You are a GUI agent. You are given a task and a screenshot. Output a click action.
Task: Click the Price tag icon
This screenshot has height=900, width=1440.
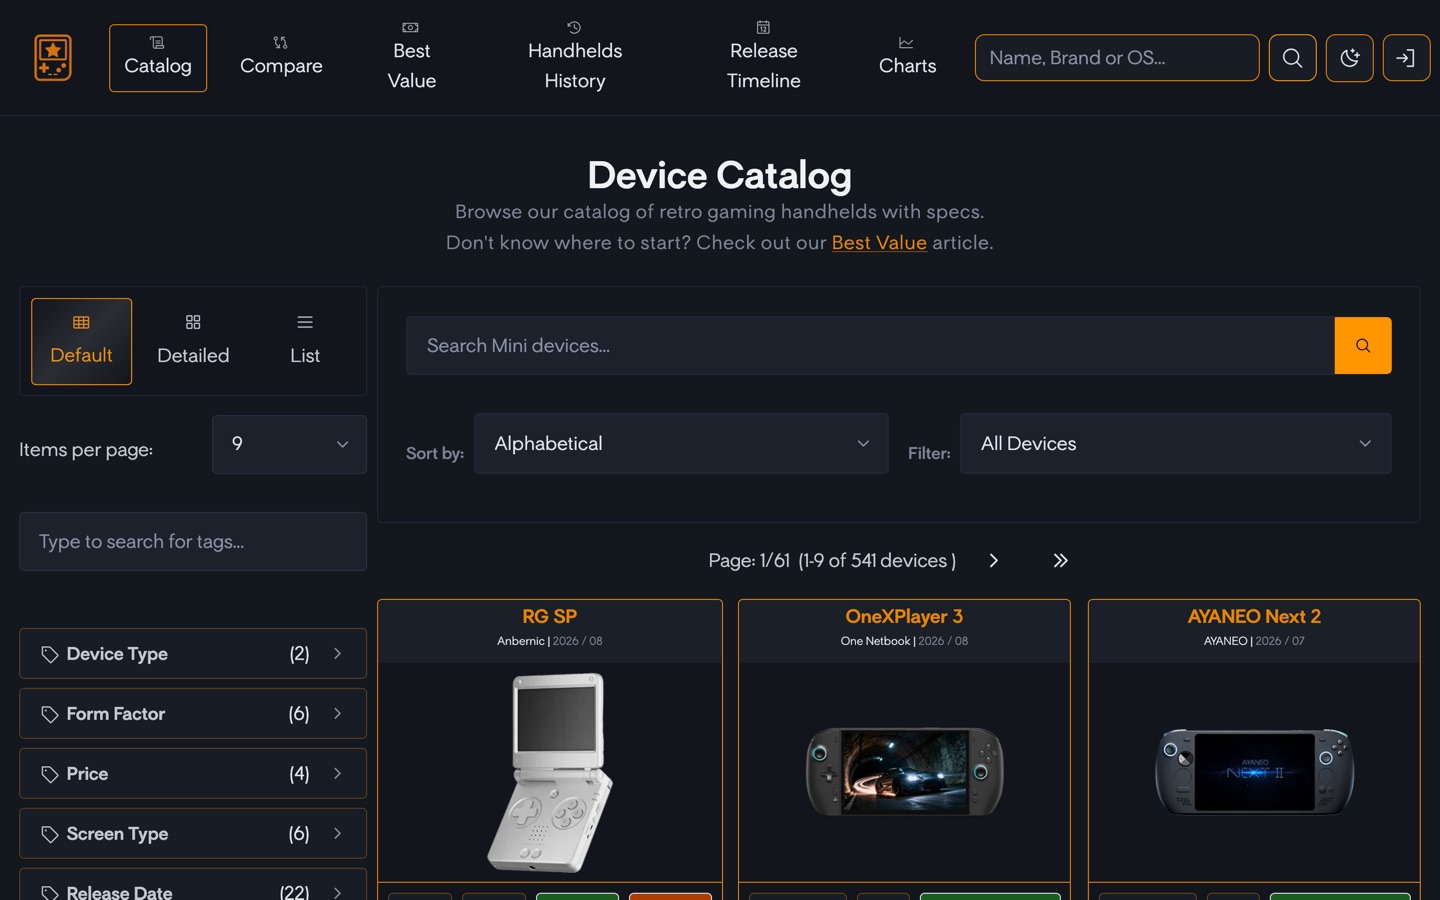click(49, 774)
